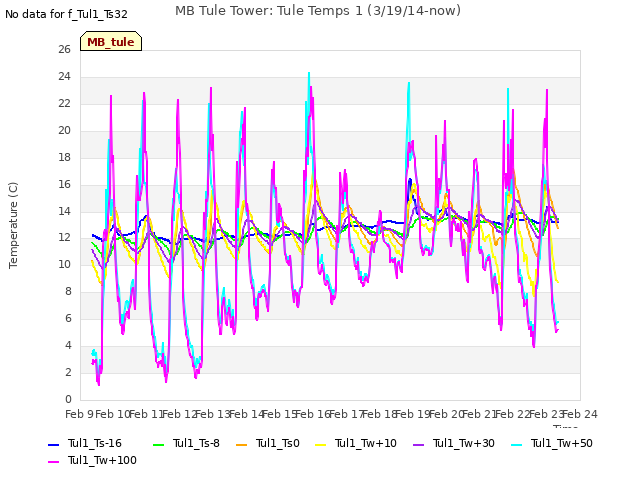The height and width of the screenshot is (480, 640).
Task: Click the 'No data for f_Tul1_Ts32' notice
Action: coord(66,14)
